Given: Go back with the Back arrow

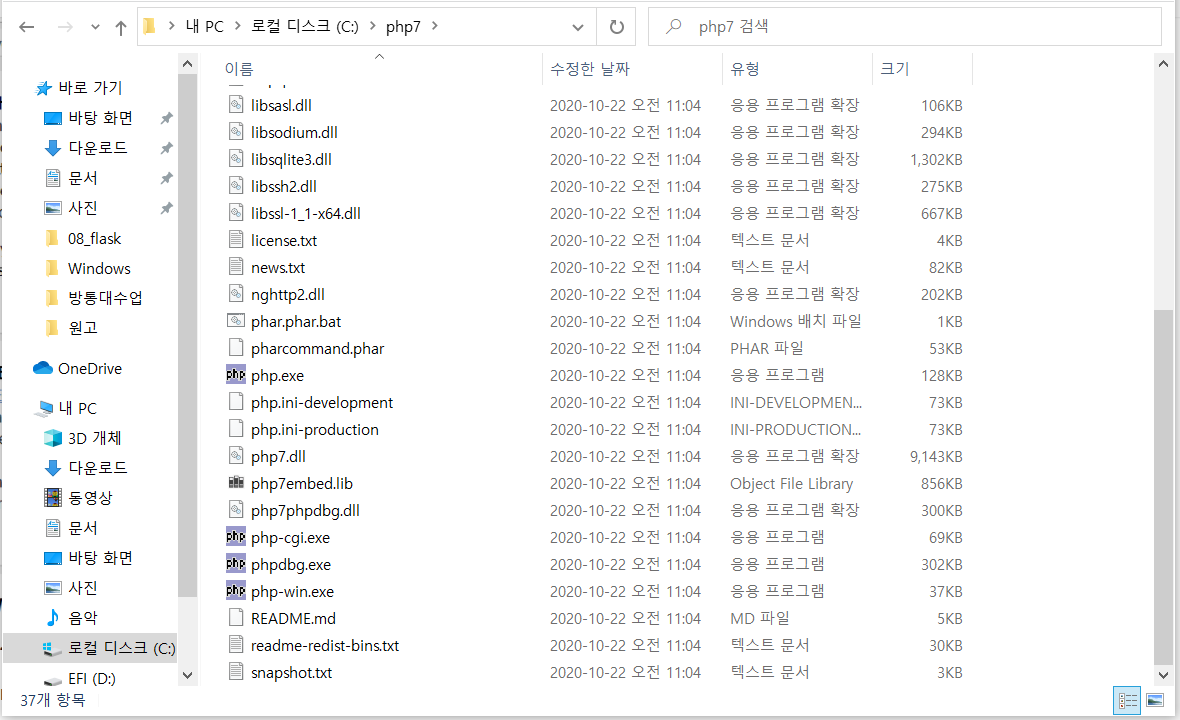Looking at the screenshot, I should [x=27, y=27].
